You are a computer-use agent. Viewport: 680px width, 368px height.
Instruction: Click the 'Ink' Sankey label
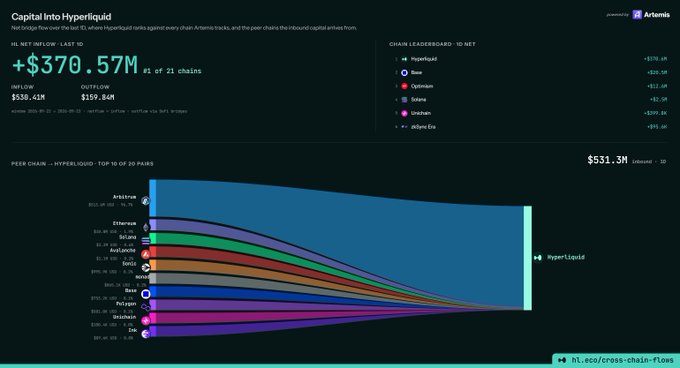click(133, 330)
